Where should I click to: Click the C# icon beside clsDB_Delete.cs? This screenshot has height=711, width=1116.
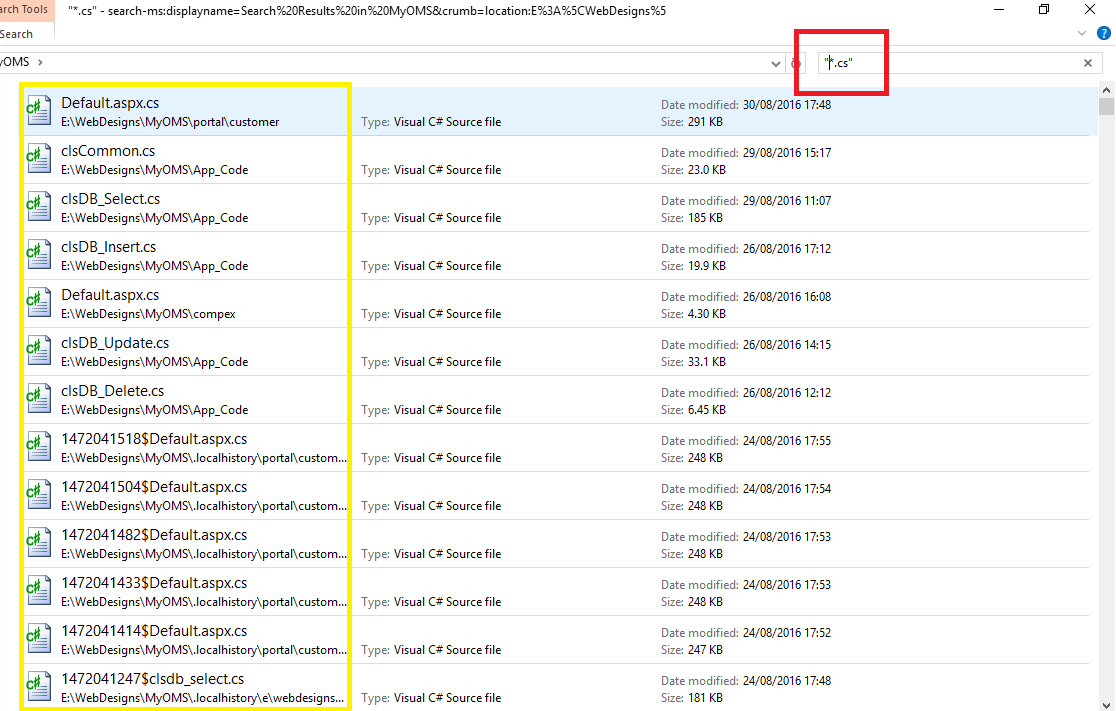click(38, 398)
